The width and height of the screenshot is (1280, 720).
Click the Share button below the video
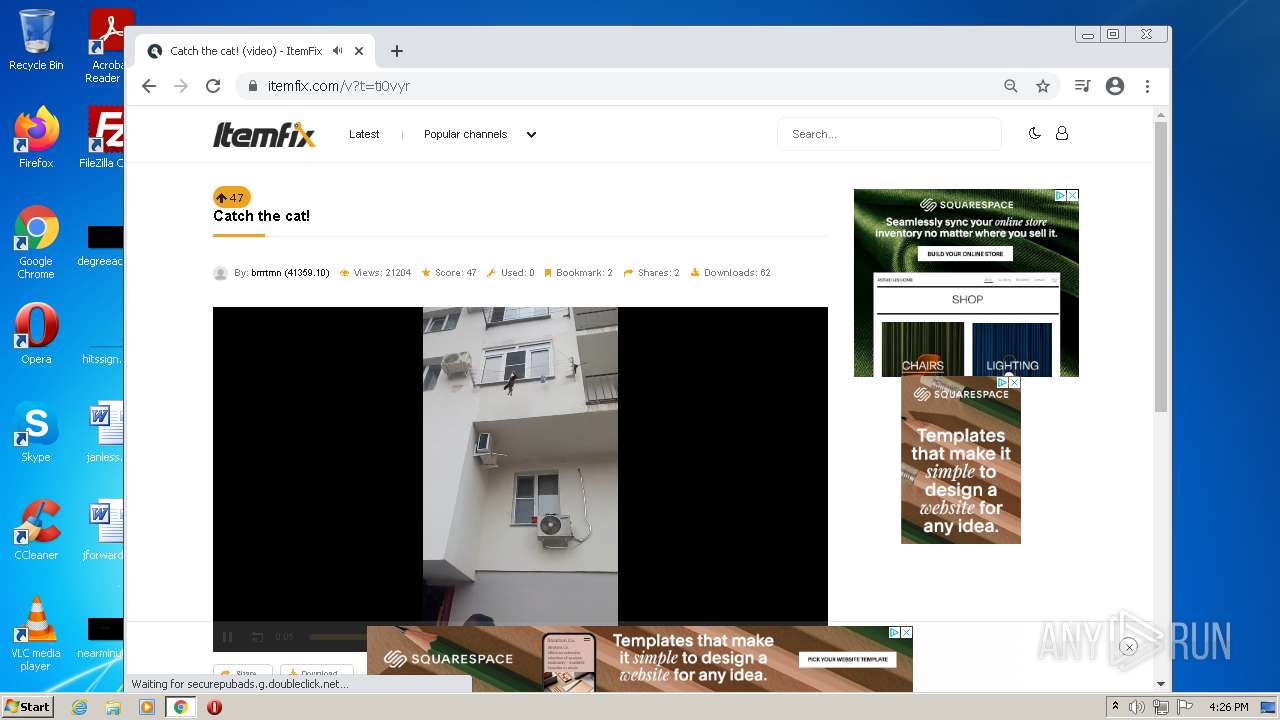click(242, 673)
